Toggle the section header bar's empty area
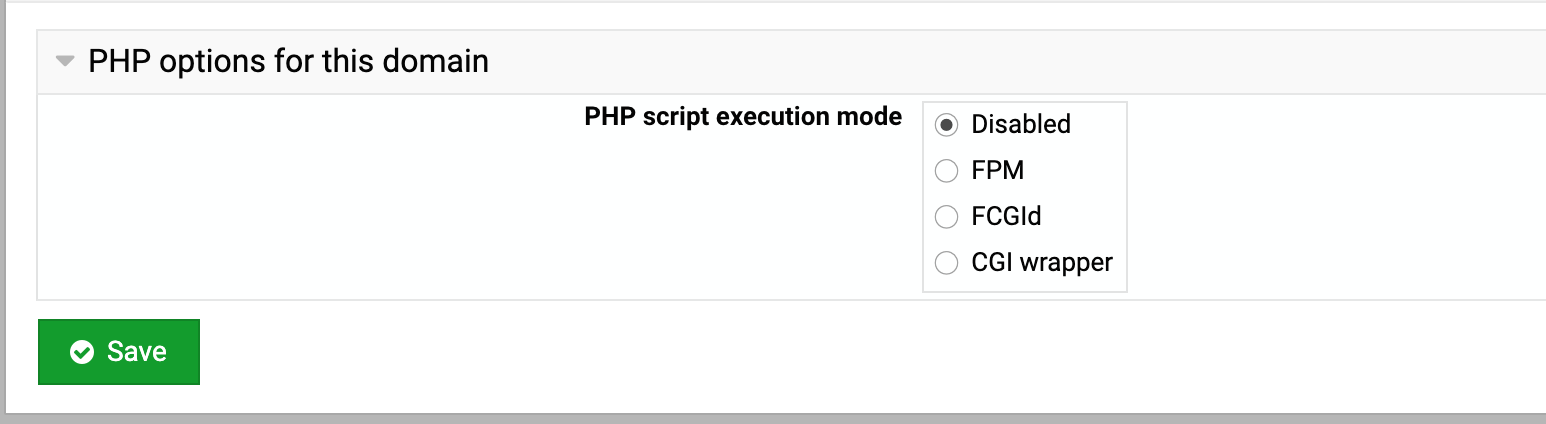The image size is (1546, 424). [1000, 62]
